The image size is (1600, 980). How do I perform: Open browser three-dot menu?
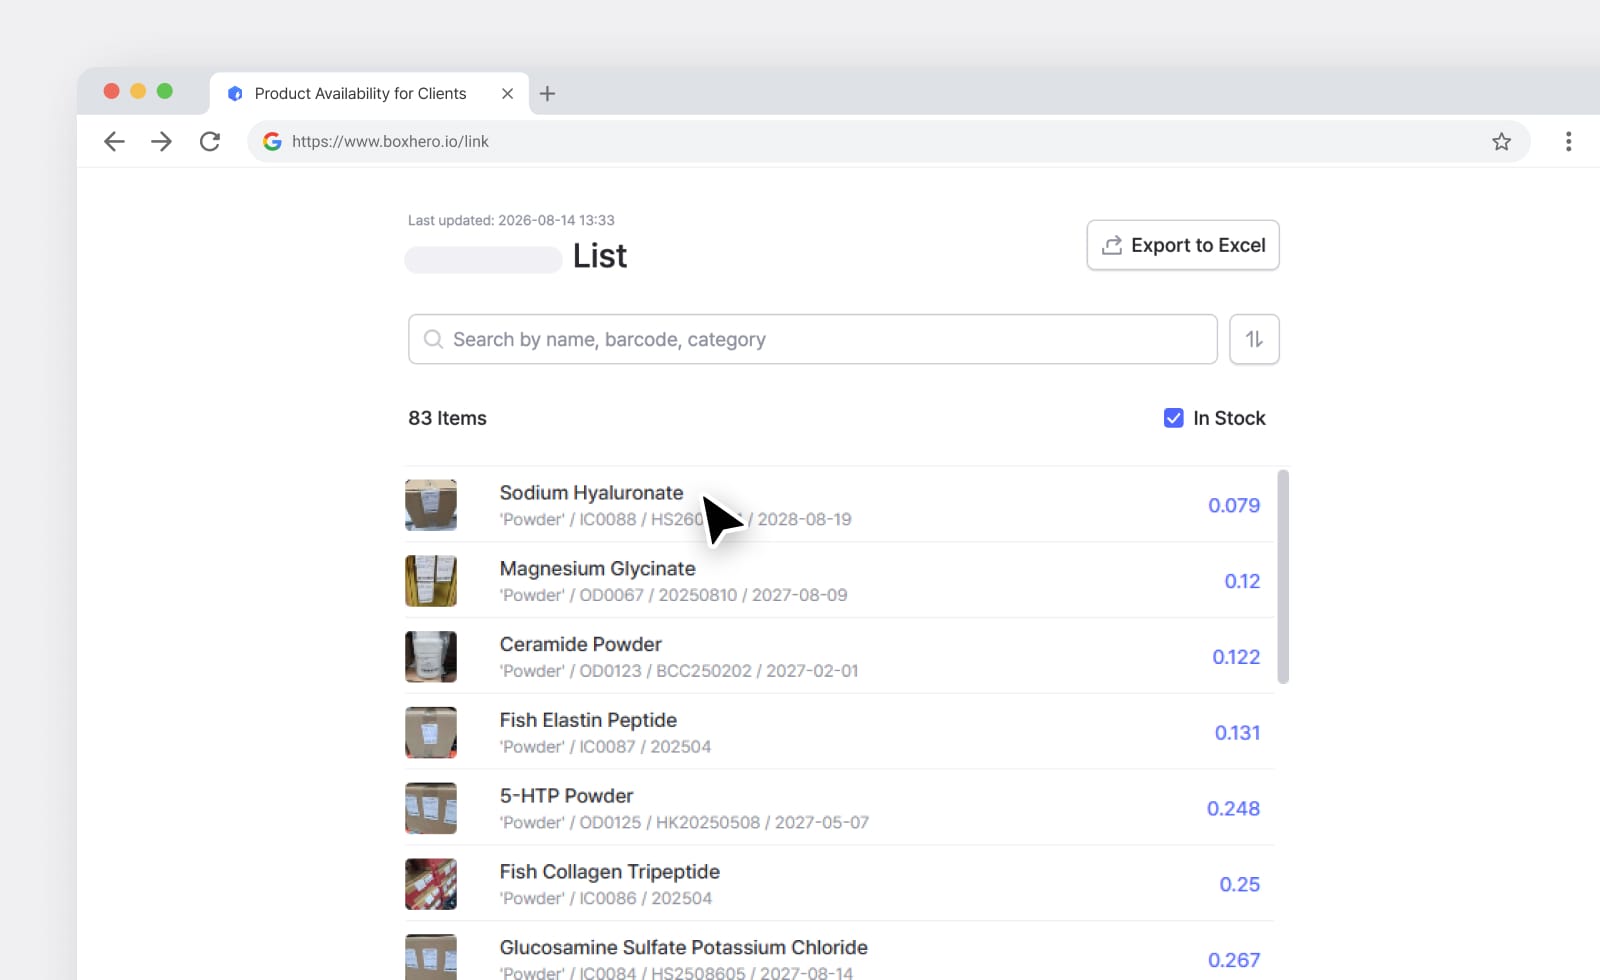point(1568,141)
